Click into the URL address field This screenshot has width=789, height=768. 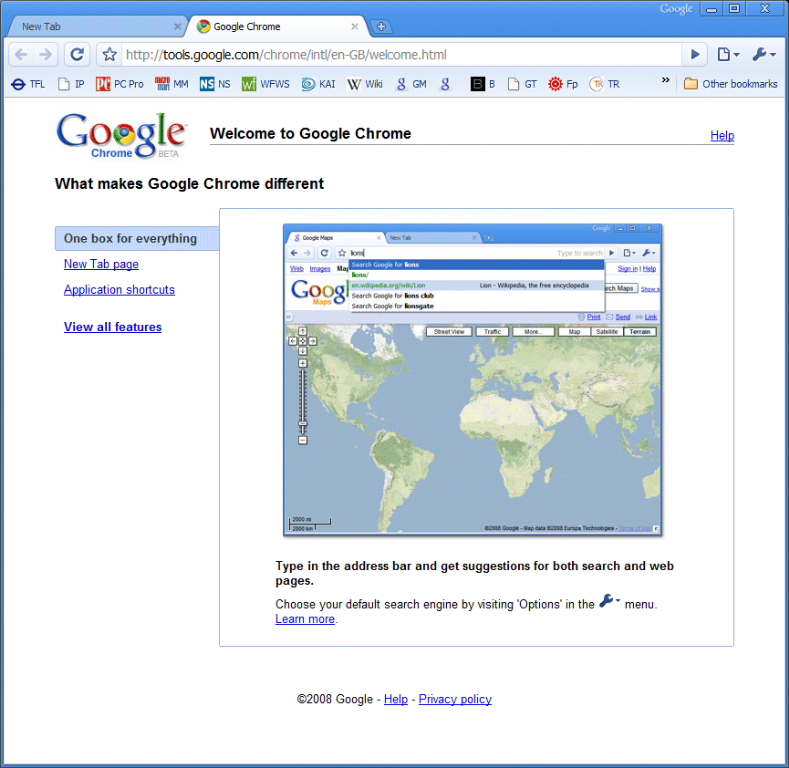click(x=400, y=54)
